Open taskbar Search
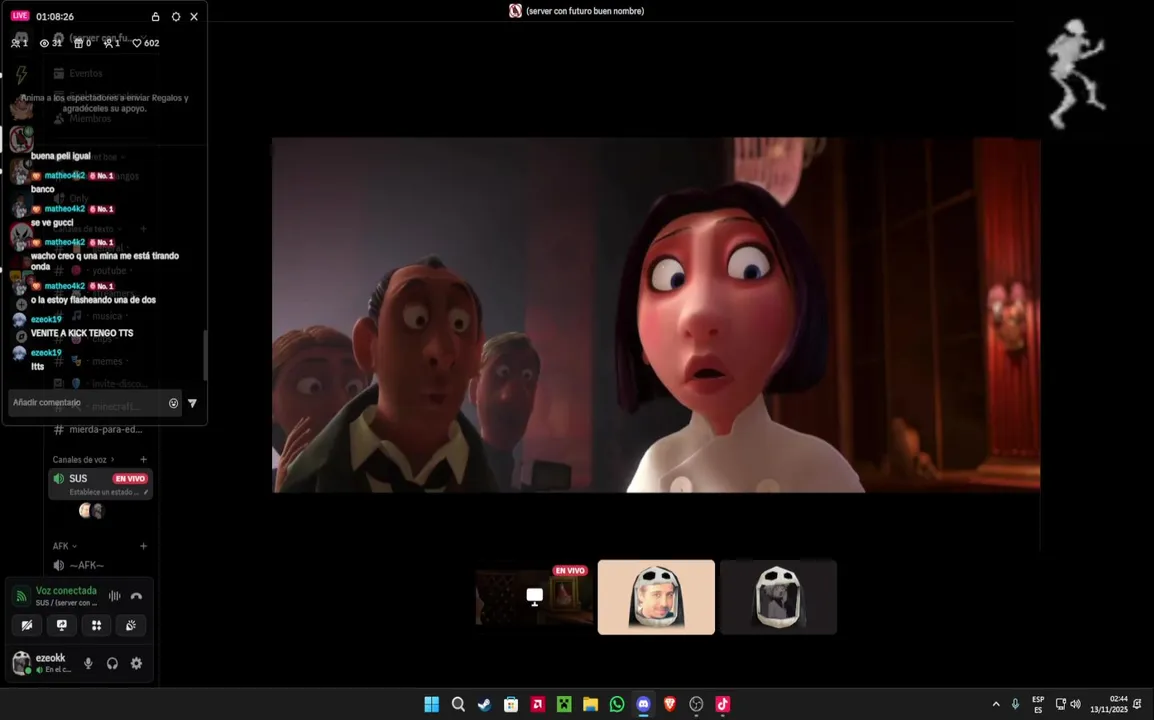Screen dimensions: 1154x720 (x=458, y=705)
